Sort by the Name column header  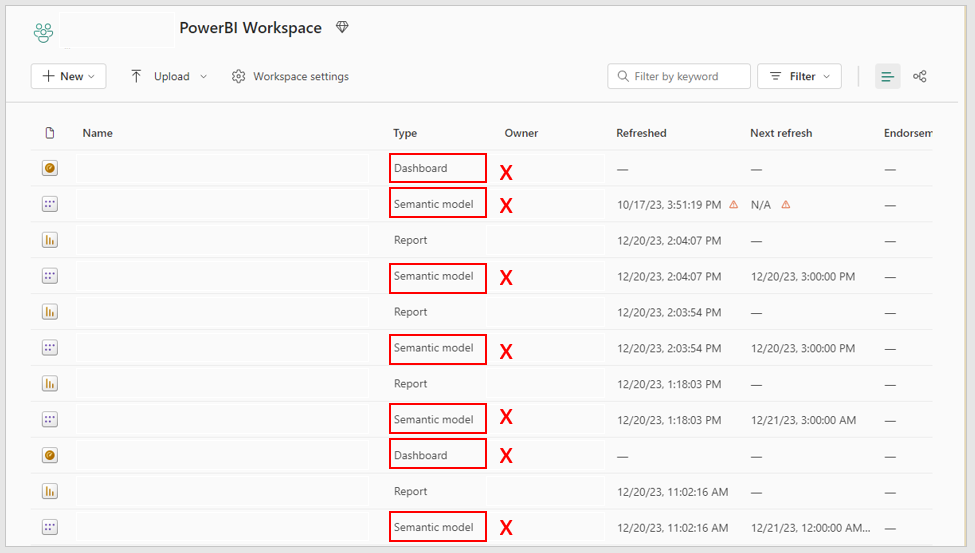98,133
